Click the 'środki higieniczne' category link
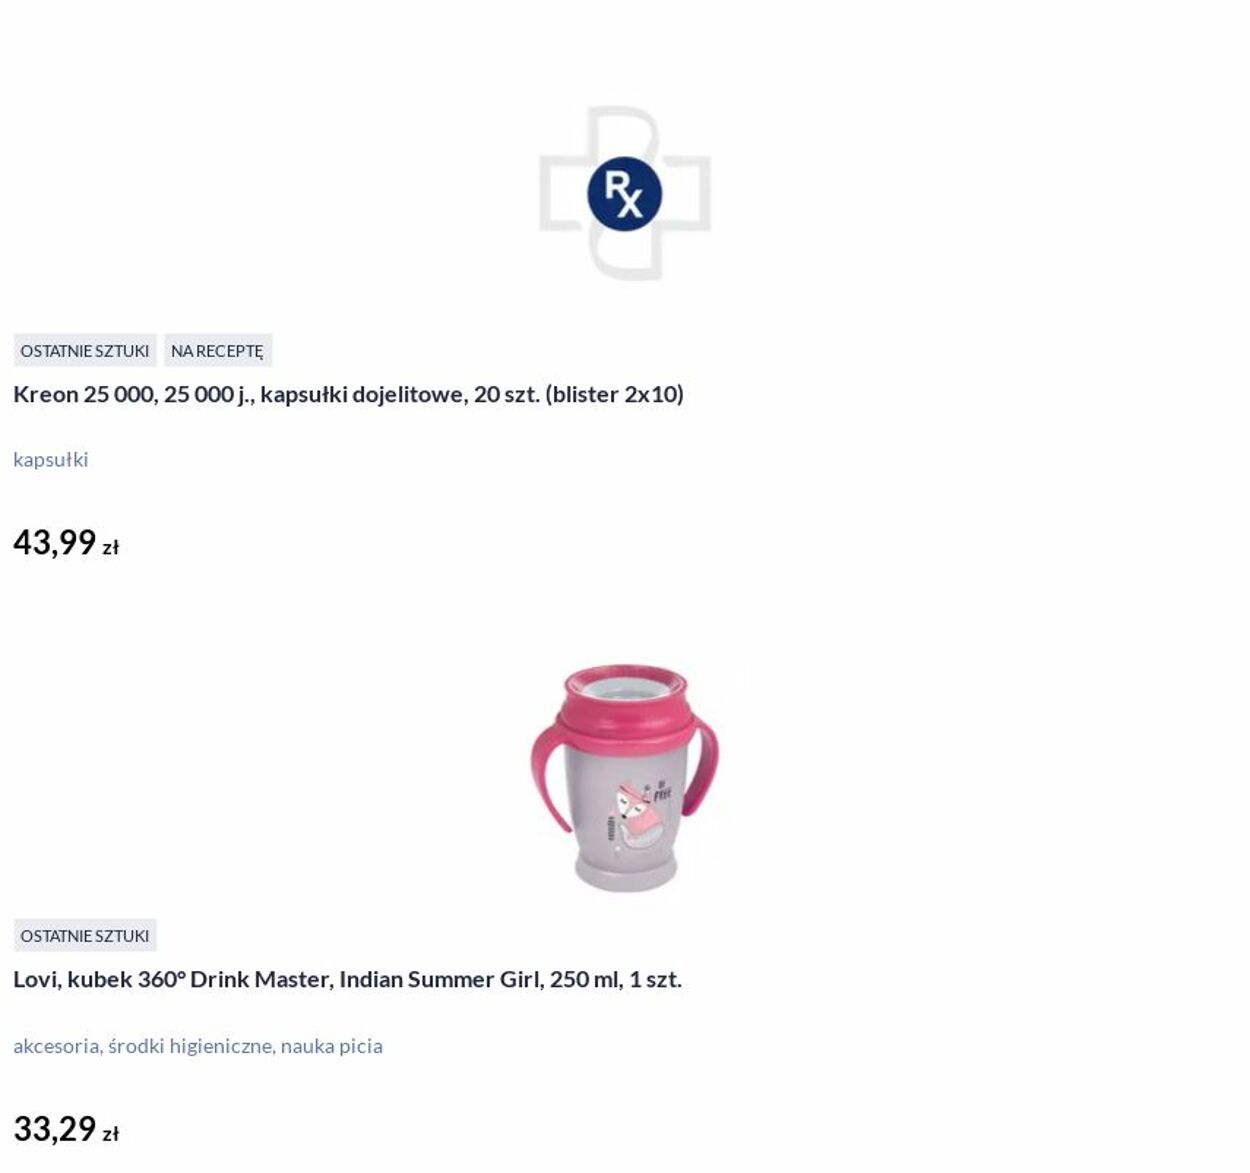Screen dimensions: 1250x1173 coord(190,1046)
